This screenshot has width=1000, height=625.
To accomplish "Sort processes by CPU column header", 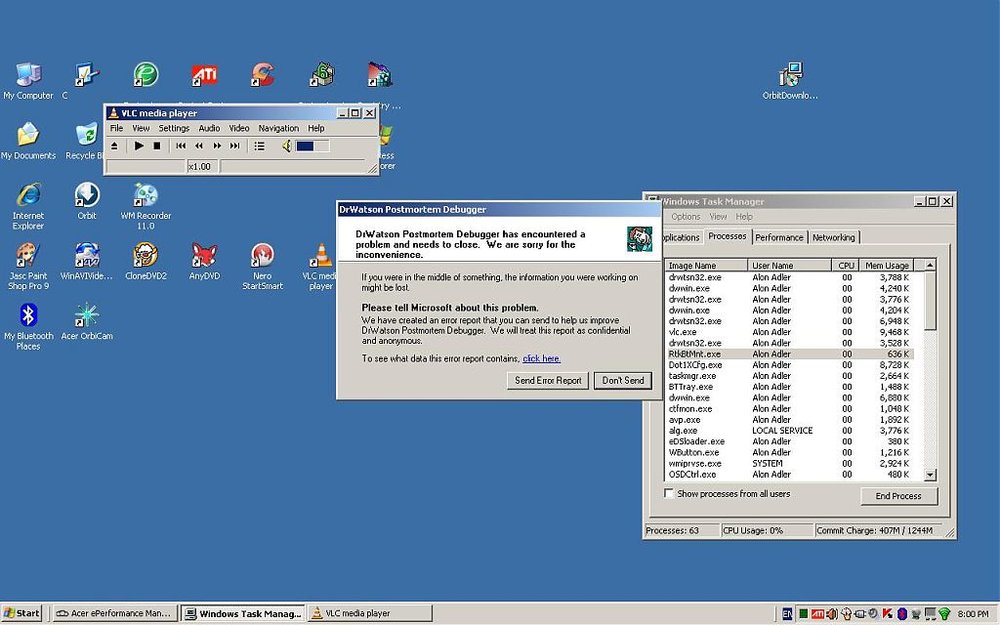I will pyautogui.click(x=846, y=265).
